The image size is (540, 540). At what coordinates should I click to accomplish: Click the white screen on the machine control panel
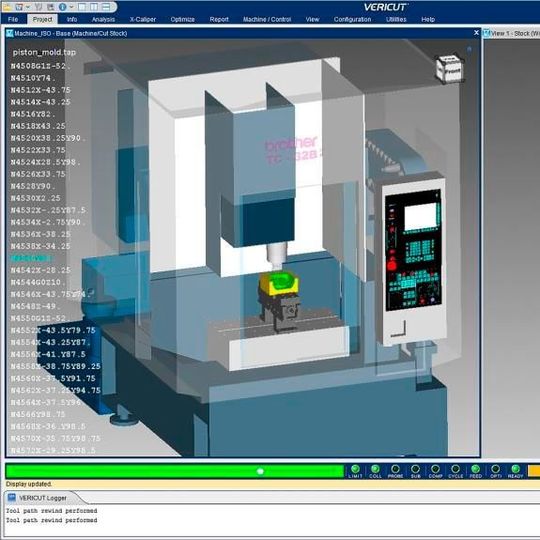pos(420,216)
